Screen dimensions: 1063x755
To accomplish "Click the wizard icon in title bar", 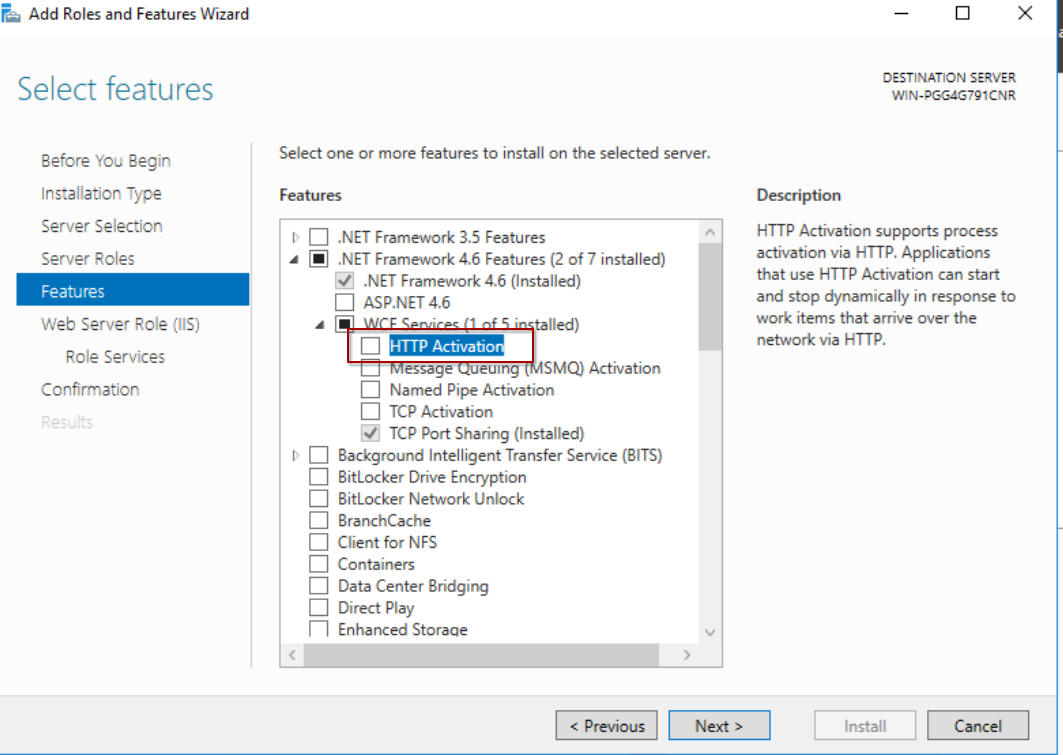I will point(11,14).
